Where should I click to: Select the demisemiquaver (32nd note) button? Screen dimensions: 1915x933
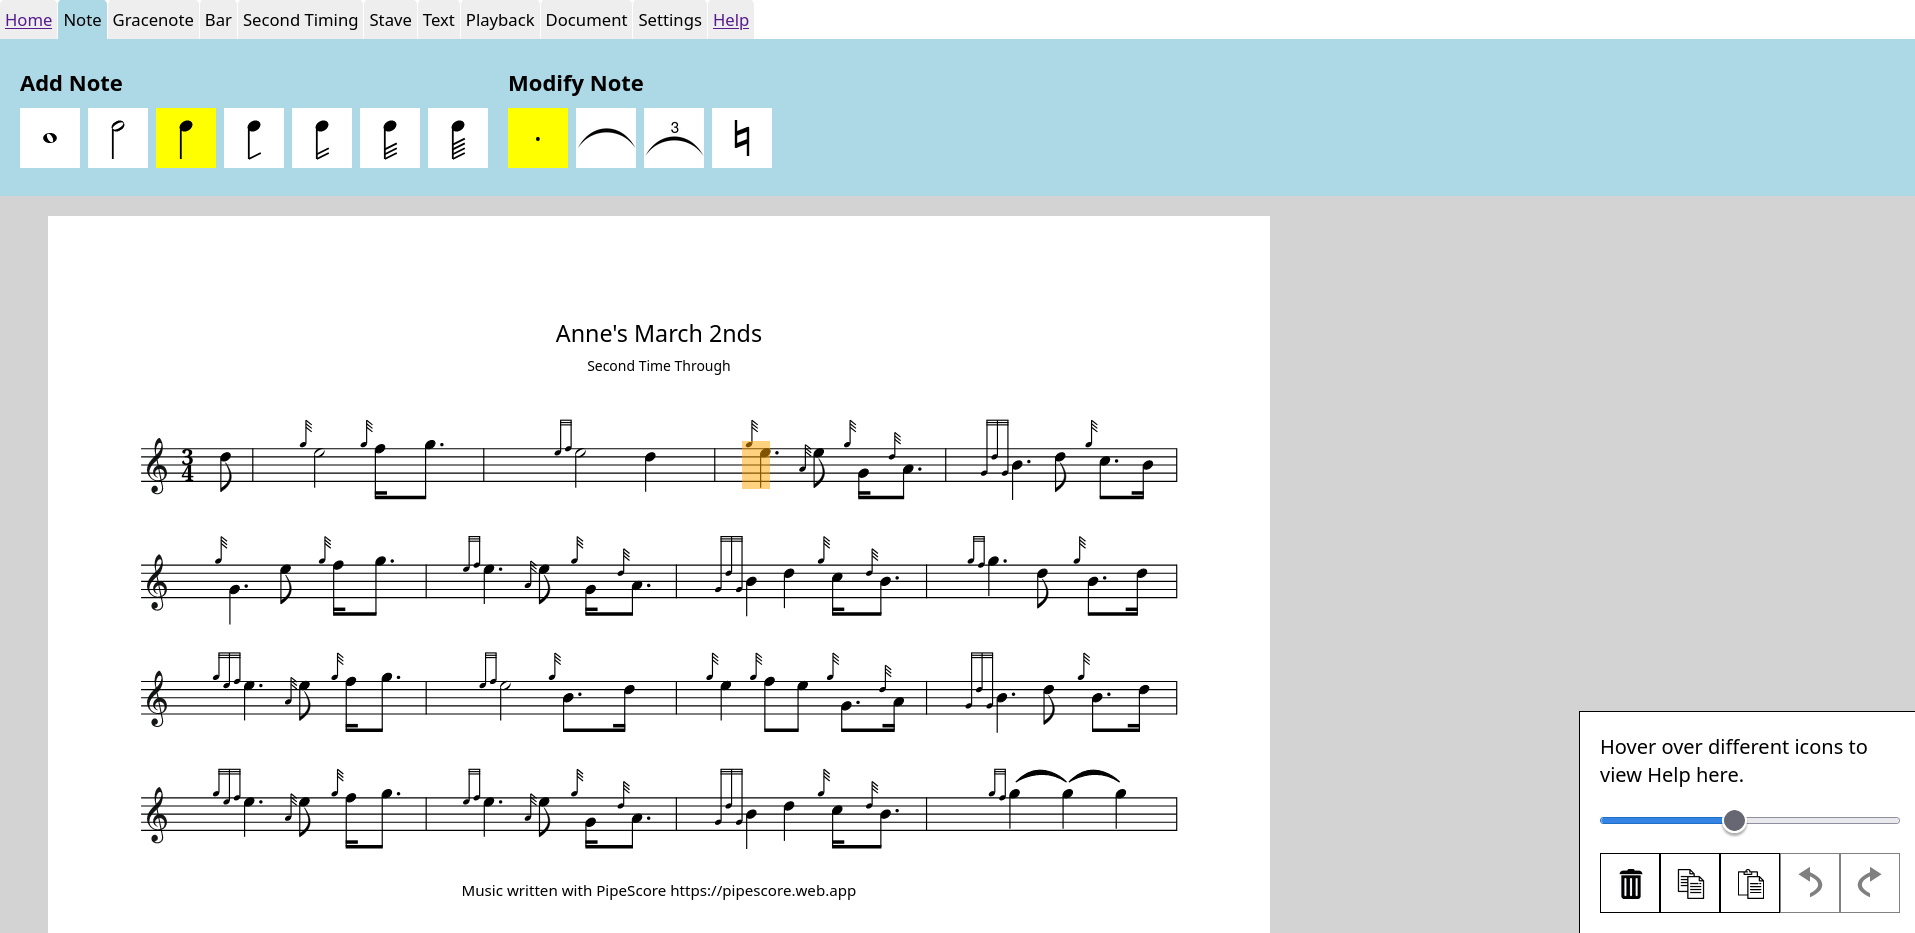pyautogui.click(x=390, y=138)
